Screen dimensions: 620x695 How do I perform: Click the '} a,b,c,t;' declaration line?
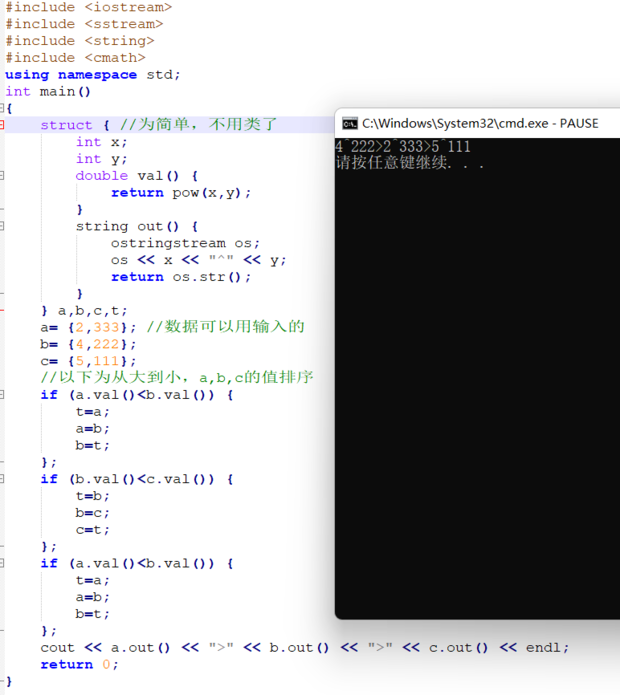tap(84, 311)
